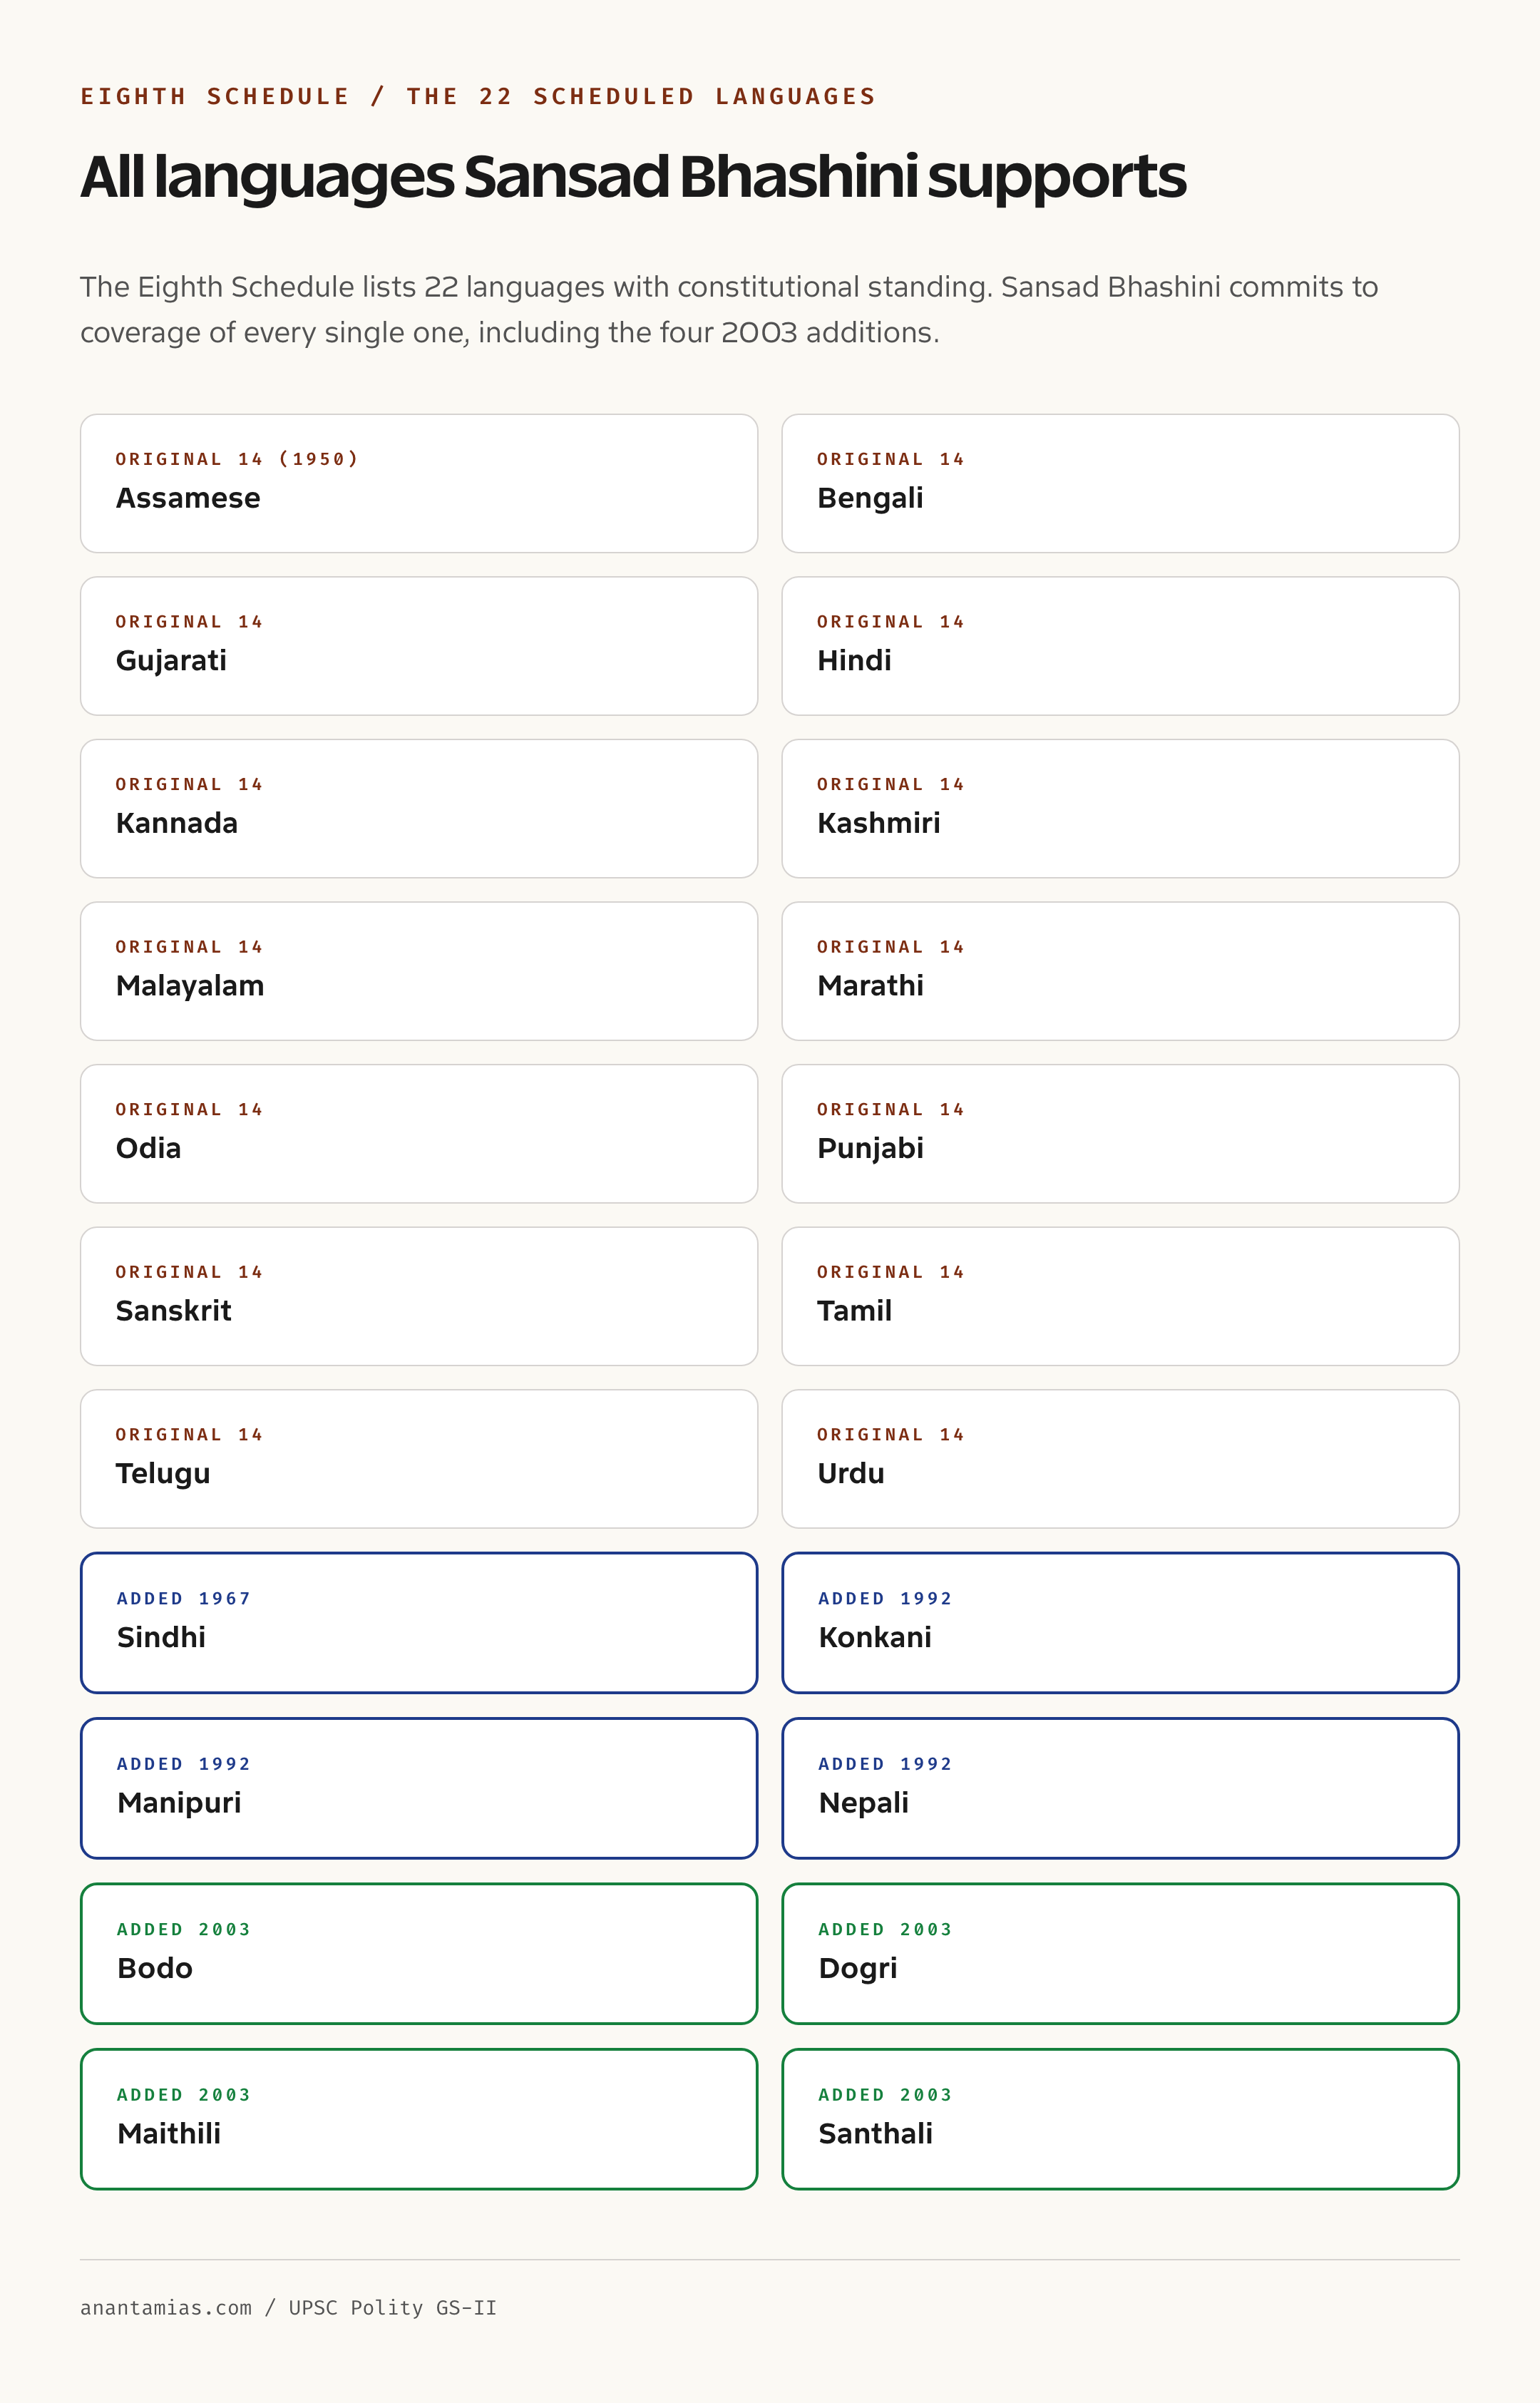This screenshot has width=1540, height=2403.
Task: Click the Maithili card
Action: 419,2119
